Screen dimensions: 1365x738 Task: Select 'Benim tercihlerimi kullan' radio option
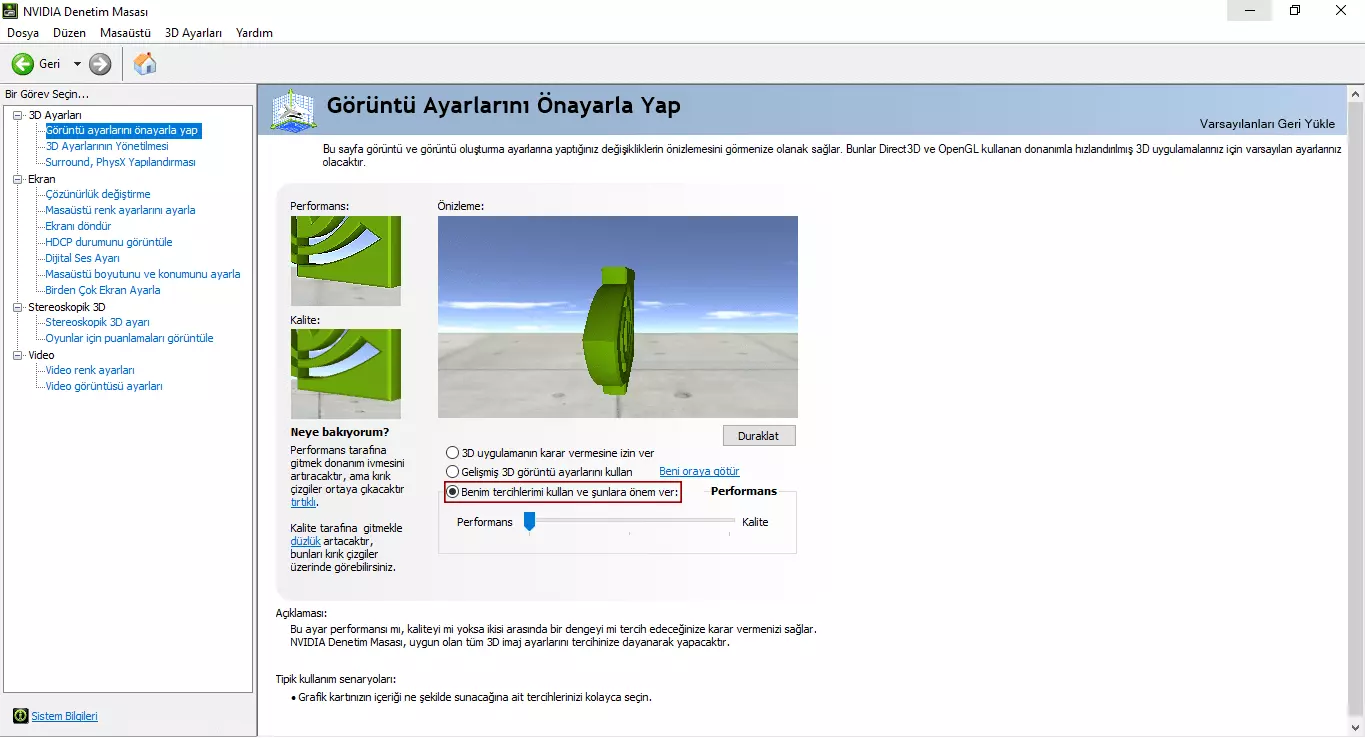pyautogui.click(x=453, y=492)
